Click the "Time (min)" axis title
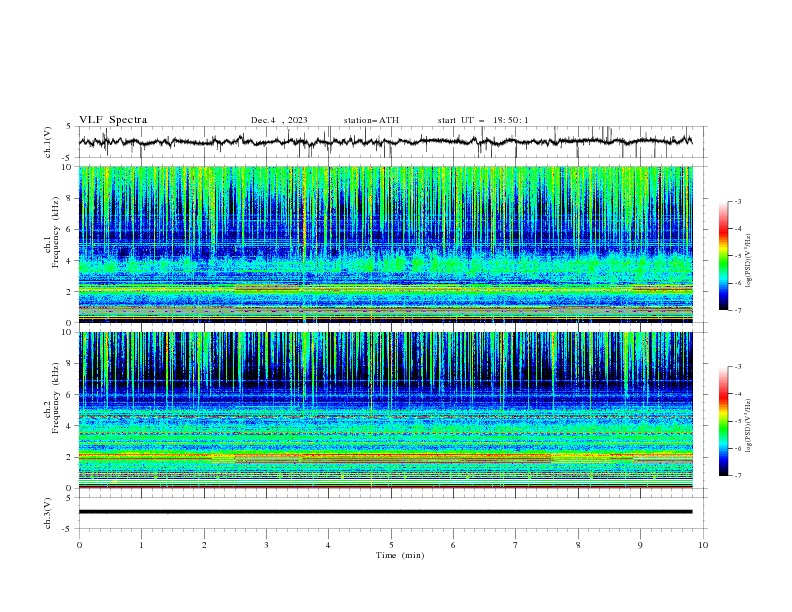The image size is (792, 612). [x=400, y=555]
